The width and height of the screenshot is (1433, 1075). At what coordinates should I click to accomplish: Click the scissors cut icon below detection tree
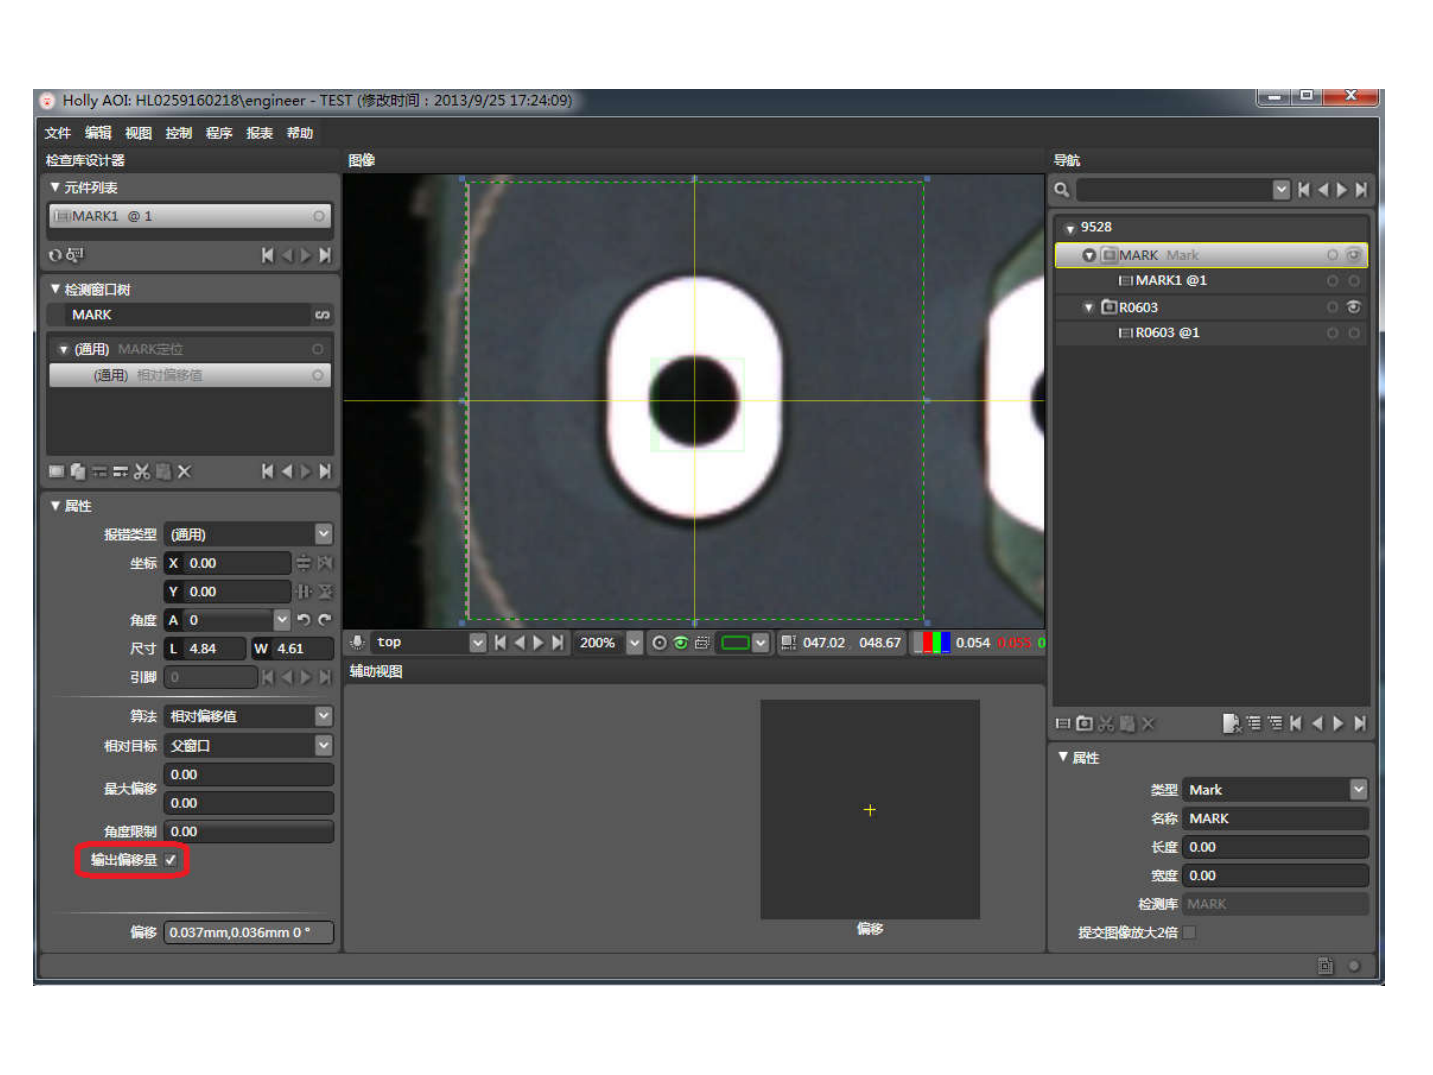(142, 472)
